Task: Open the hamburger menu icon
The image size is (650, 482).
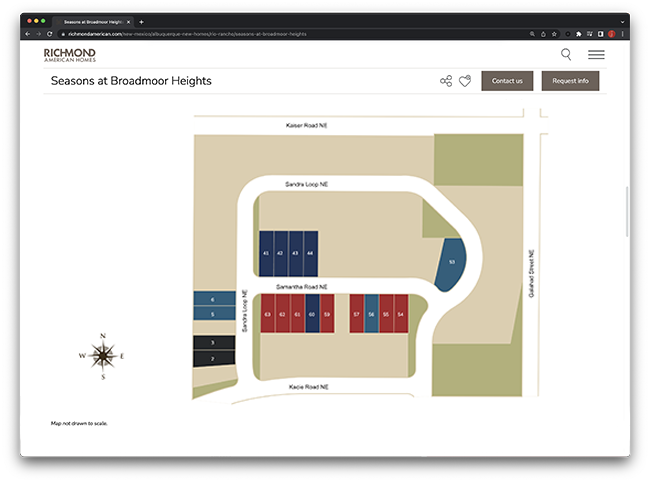Action: click(596, 54)
